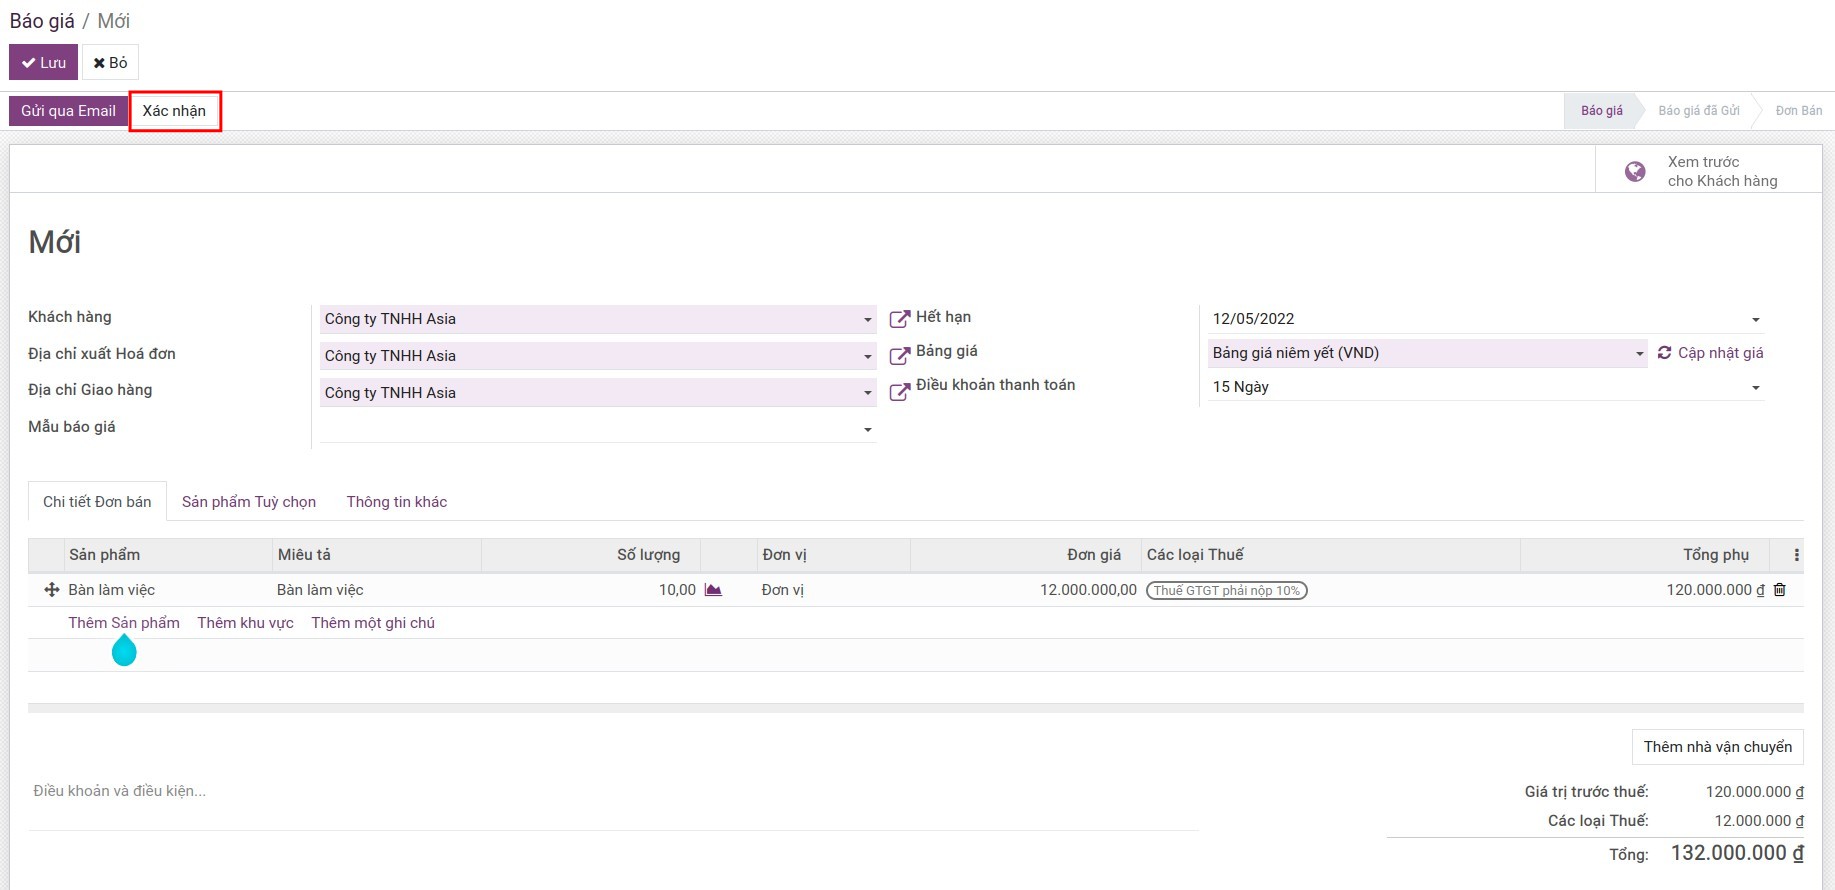Open column options kebab menu
The image size is (1835, 890).
tap(1796, 555)
